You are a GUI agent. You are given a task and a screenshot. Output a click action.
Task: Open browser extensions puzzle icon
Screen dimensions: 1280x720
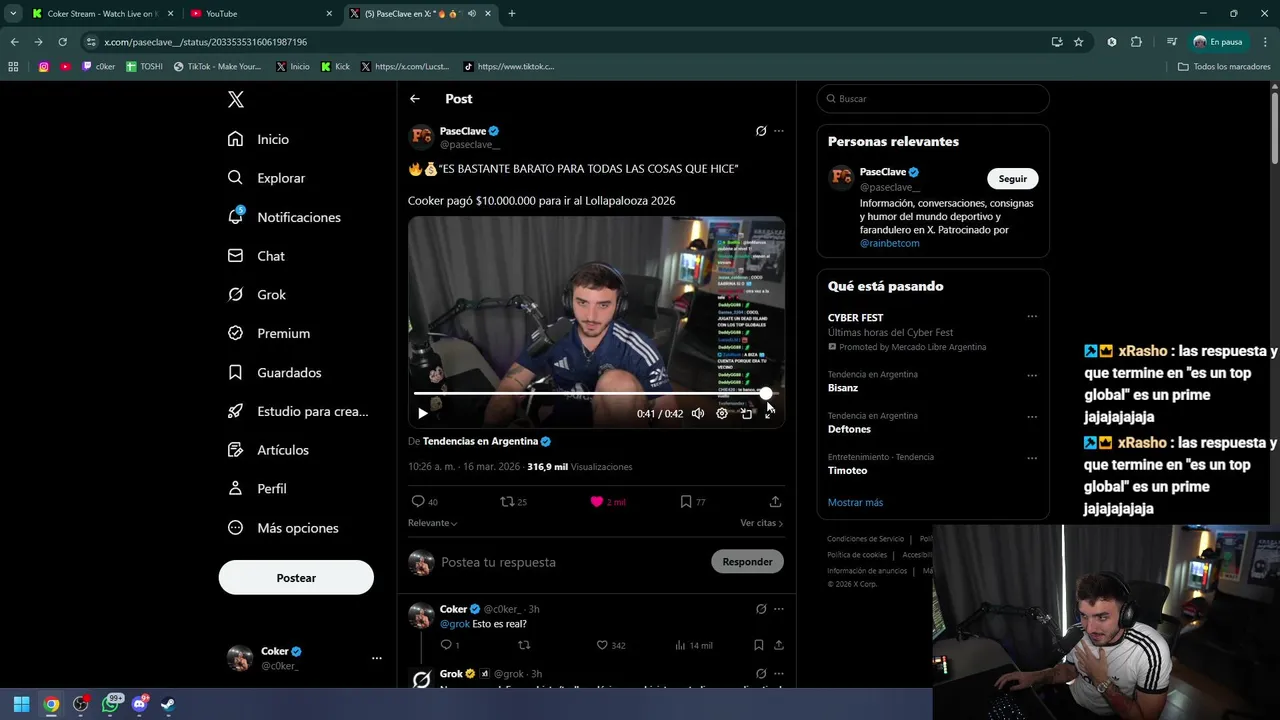1136,42
